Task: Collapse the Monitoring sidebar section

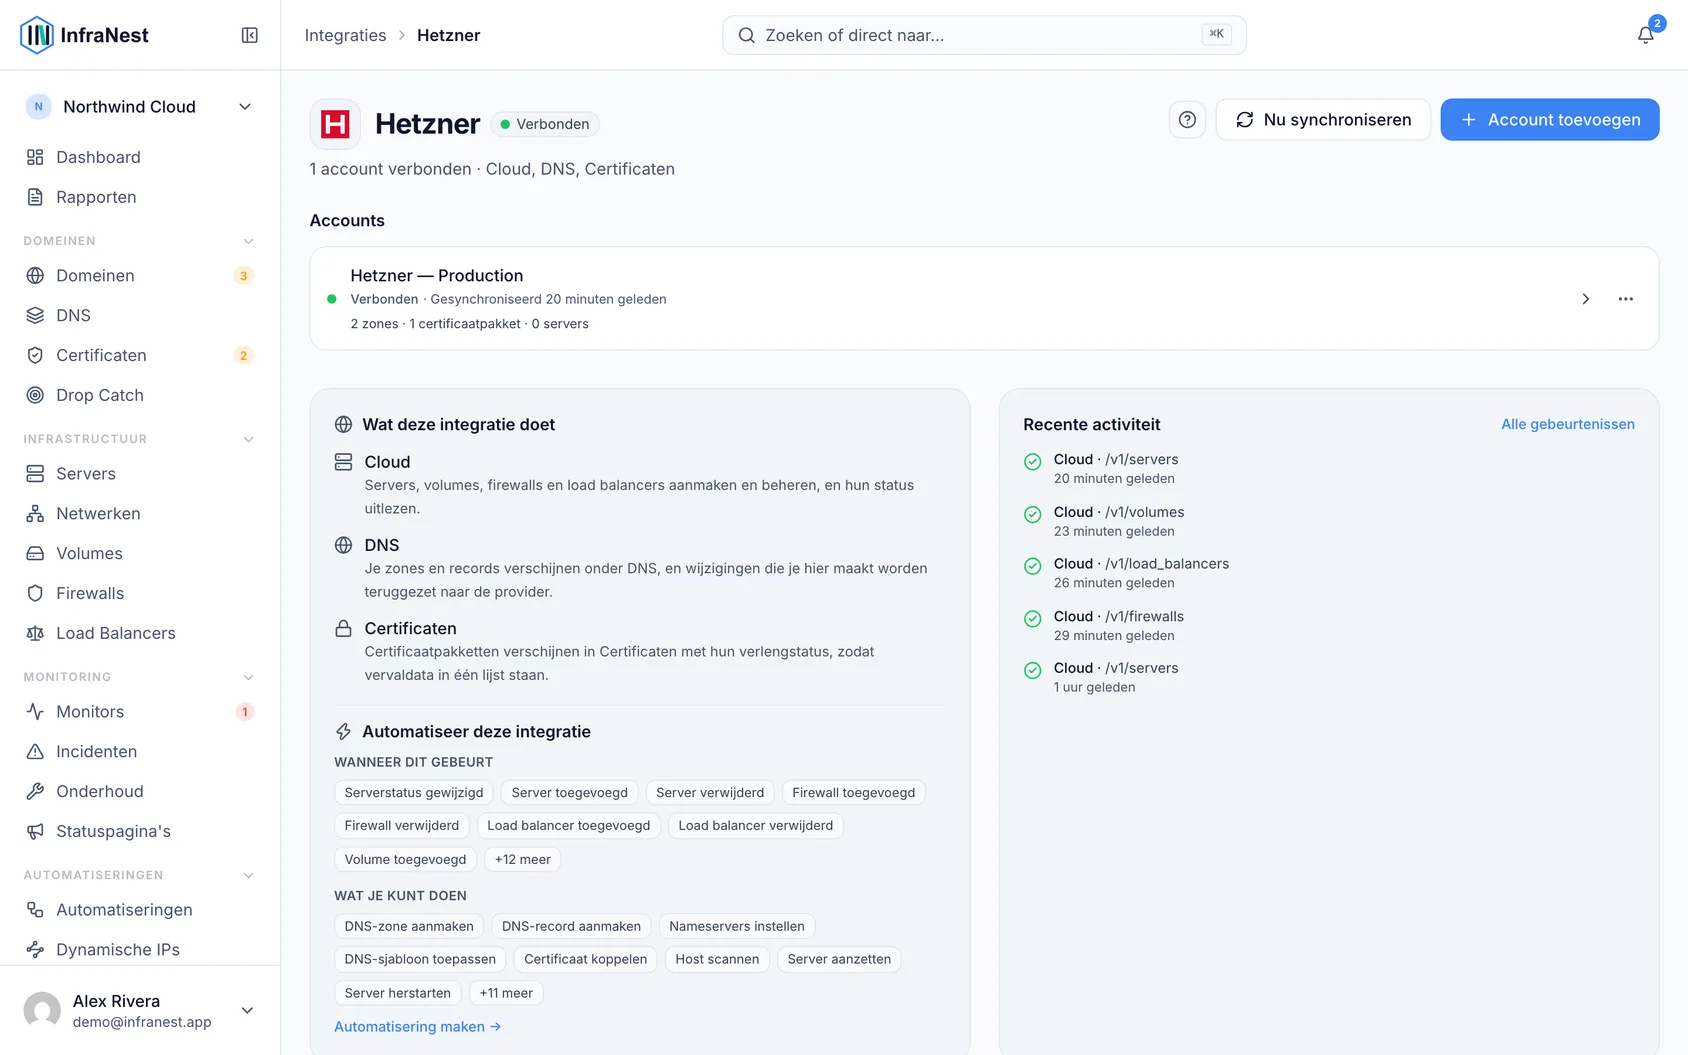Action: pyautogui.click(x=248, y=677)
